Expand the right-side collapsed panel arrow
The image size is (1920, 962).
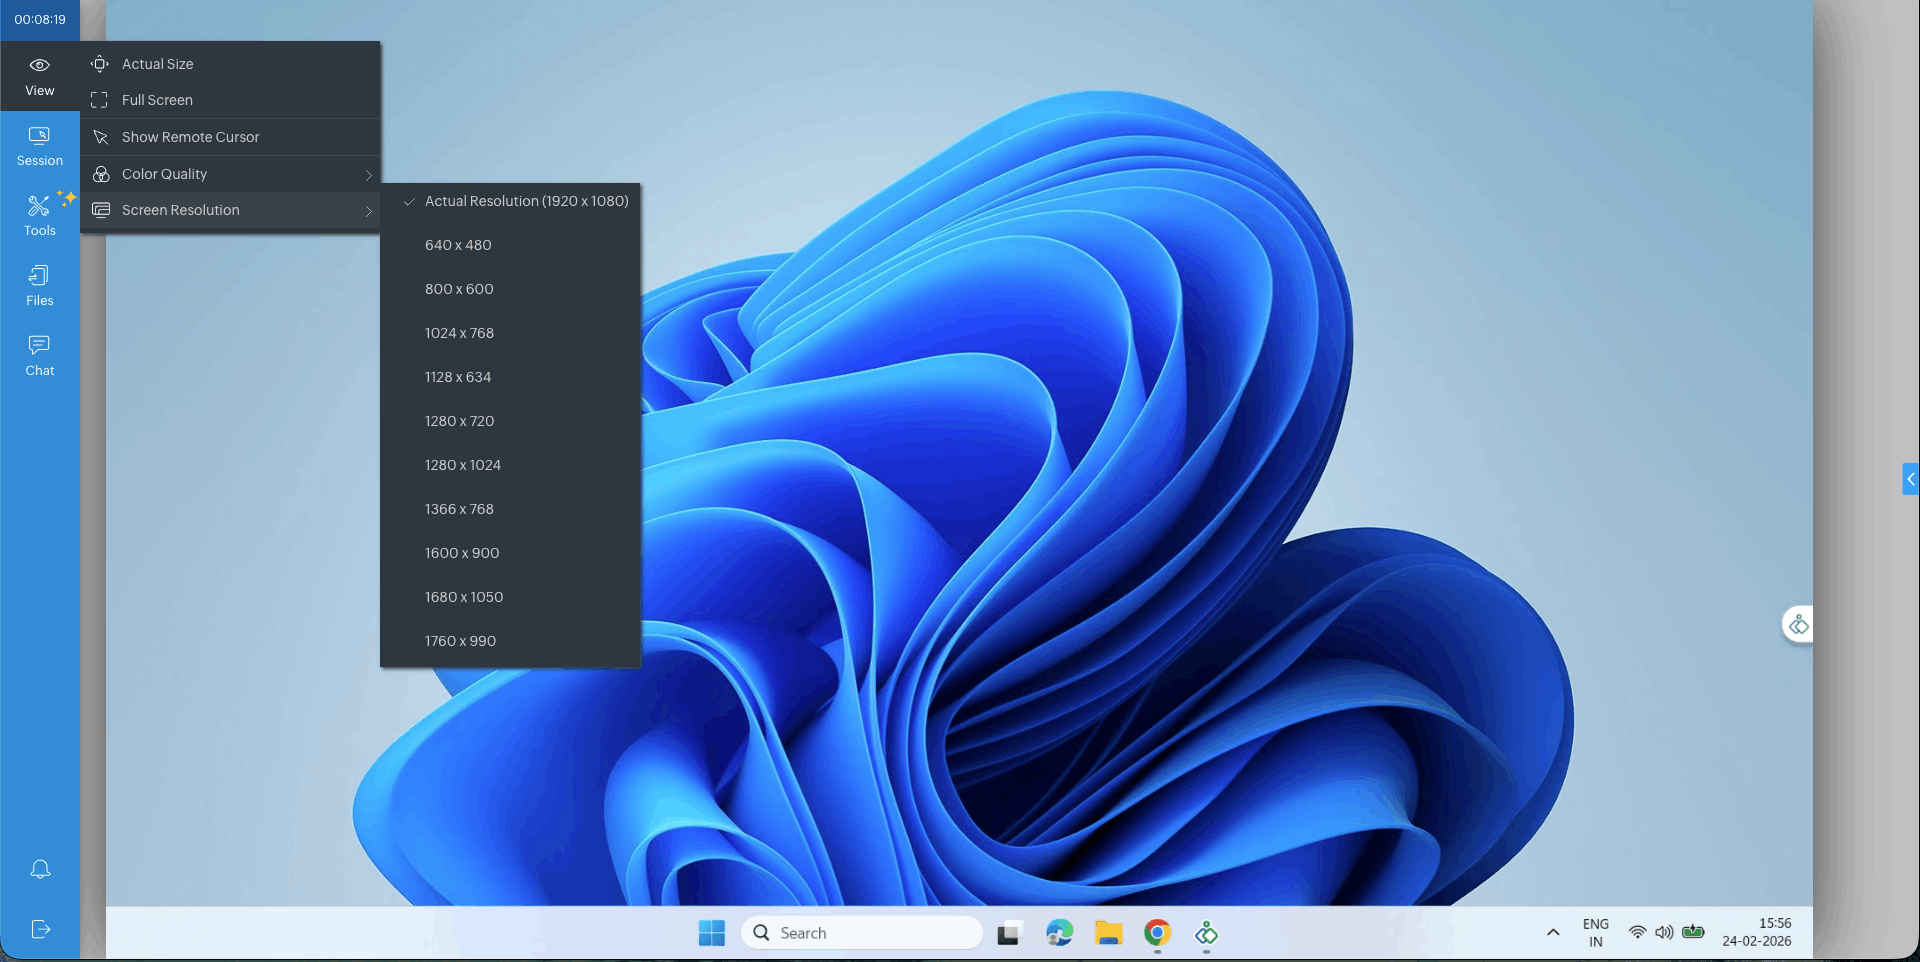(x=1910, y=479)
